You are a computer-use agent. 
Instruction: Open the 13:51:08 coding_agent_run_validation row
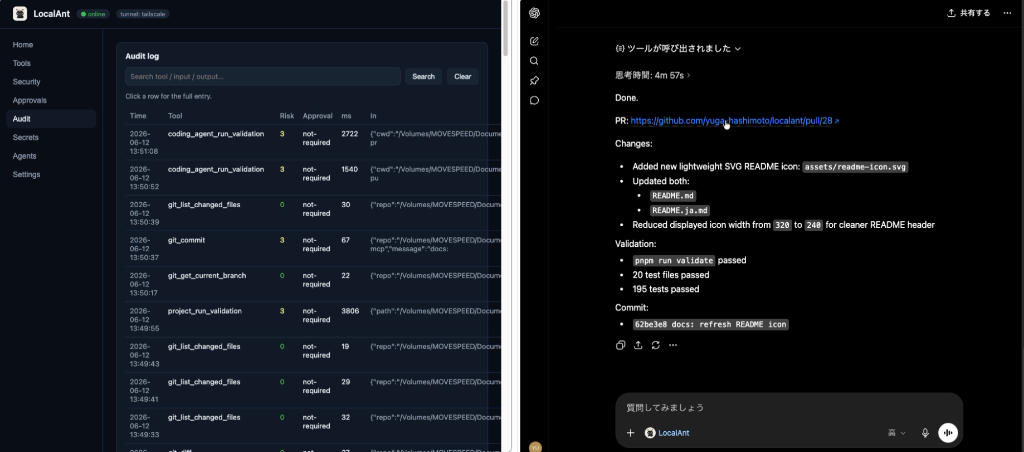[x=313, y=142]
